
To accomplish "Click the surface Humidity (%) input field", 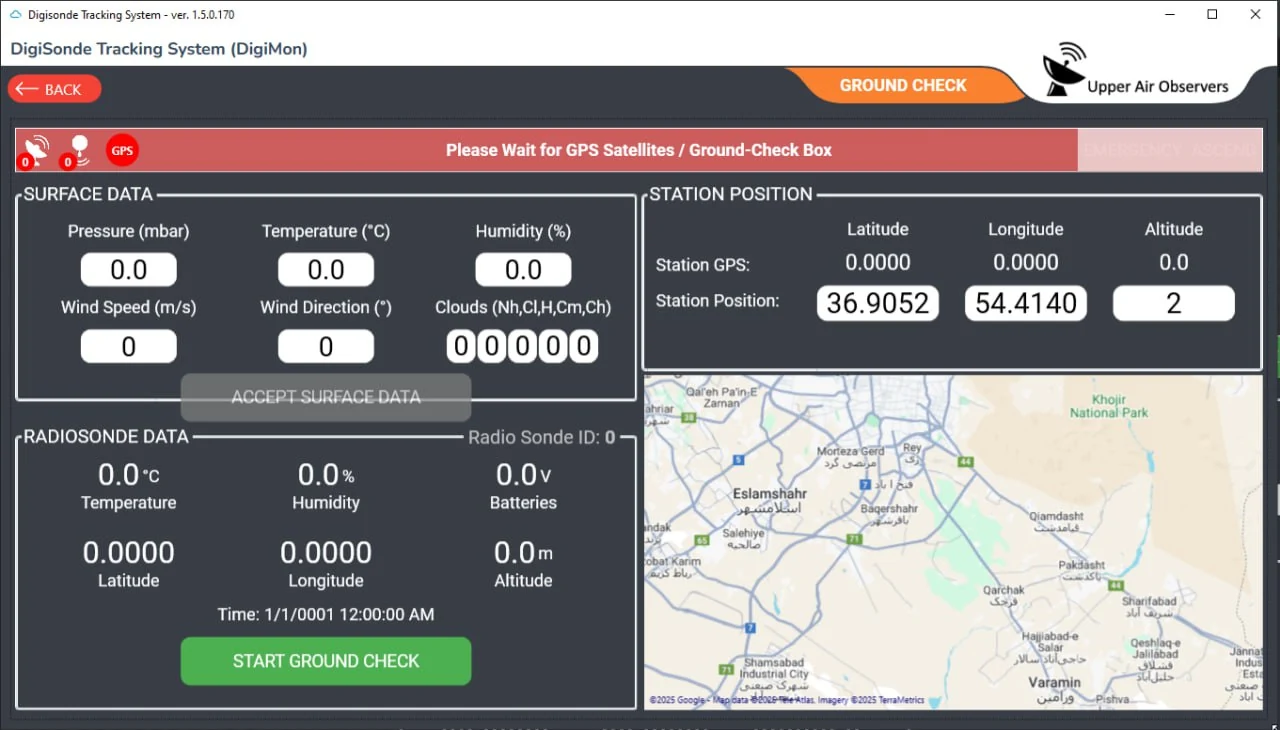I will point(523,270).
